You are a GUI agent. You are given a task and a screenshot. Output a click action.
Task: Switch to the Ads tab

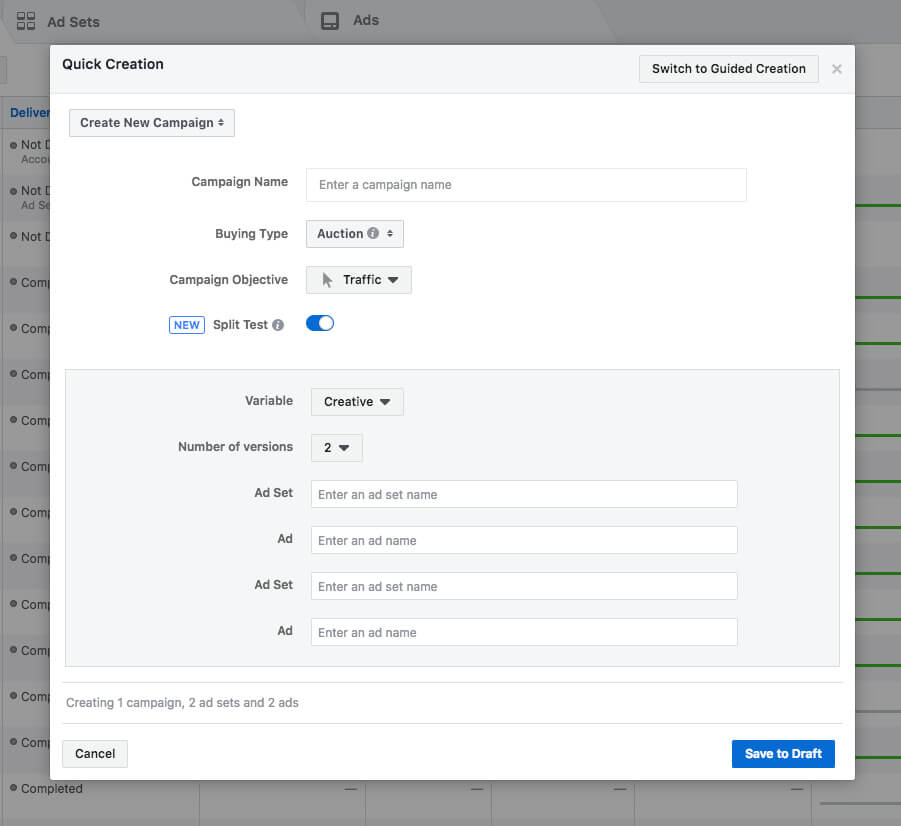coord(365,20)
